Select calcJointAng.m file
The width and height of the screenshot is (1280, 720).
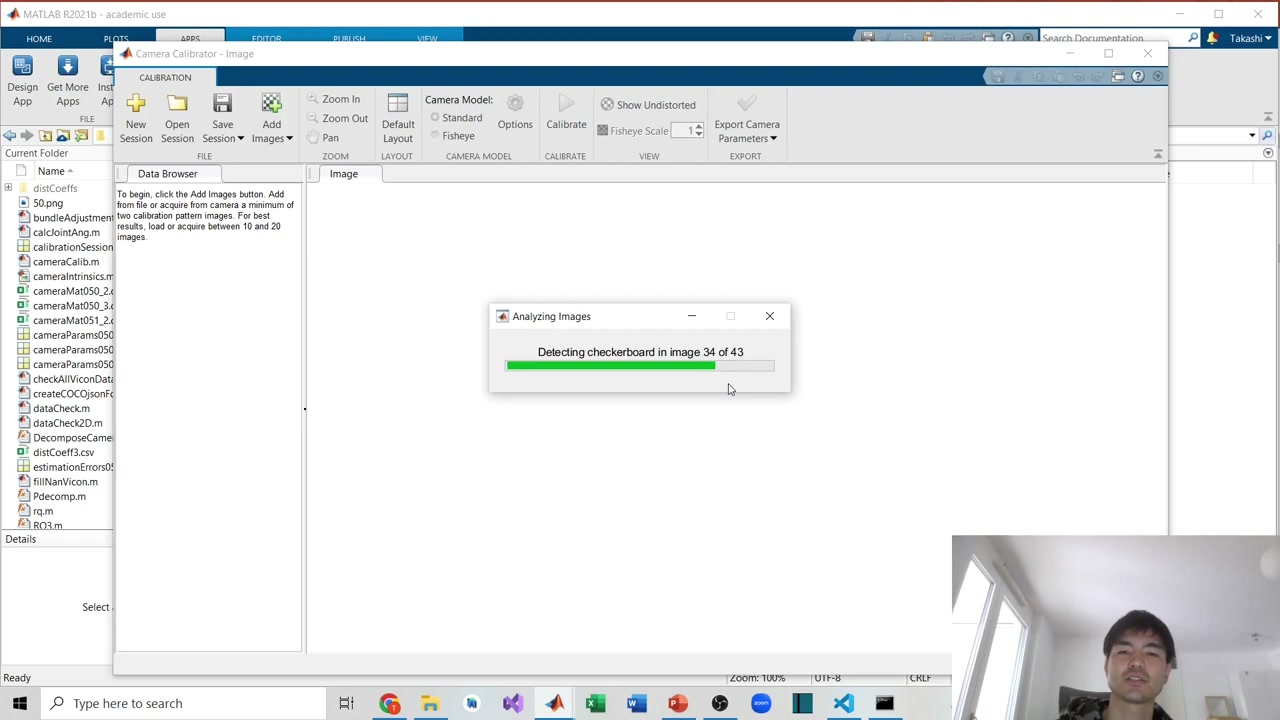[x=66, y=232]
